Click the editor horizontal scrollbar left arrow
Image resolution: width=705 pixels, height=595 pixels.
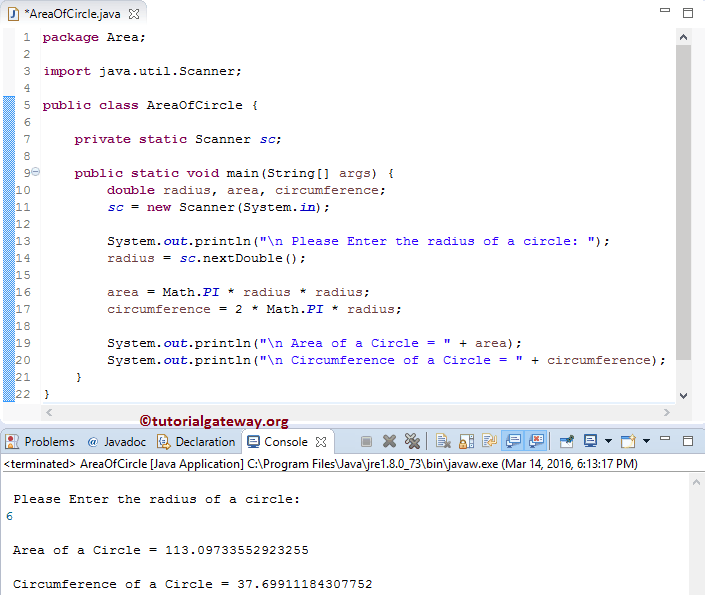[49, 412]
